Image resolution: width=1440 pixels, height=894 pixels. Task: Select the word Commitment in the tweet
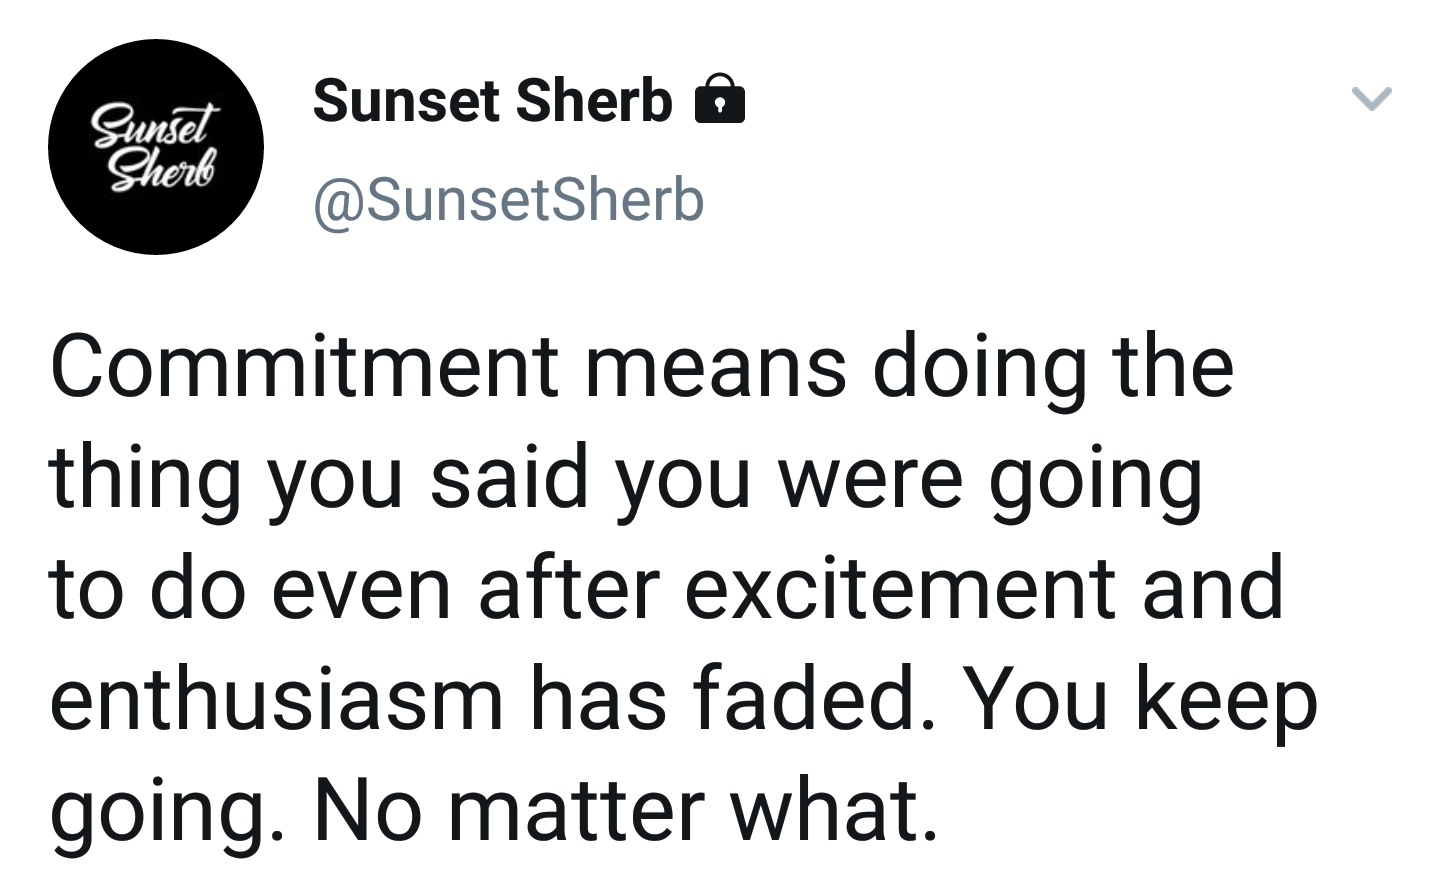coord(305,366)
